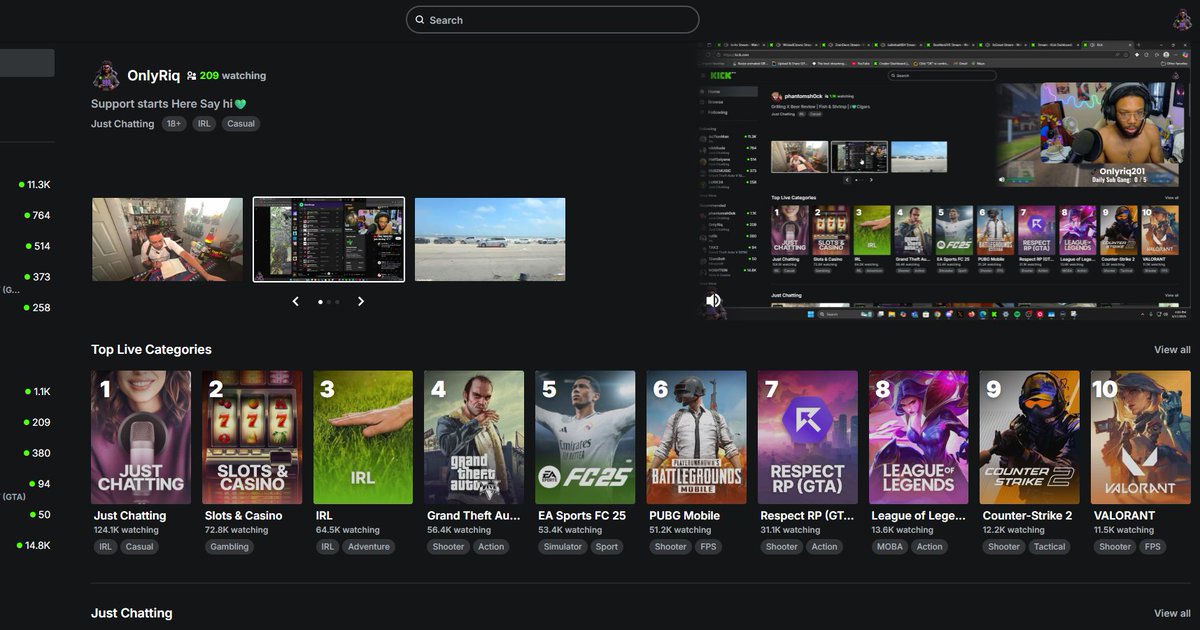Select the Tactical tag
This screenshot has width=1200, height=630.
[1050, 547]
